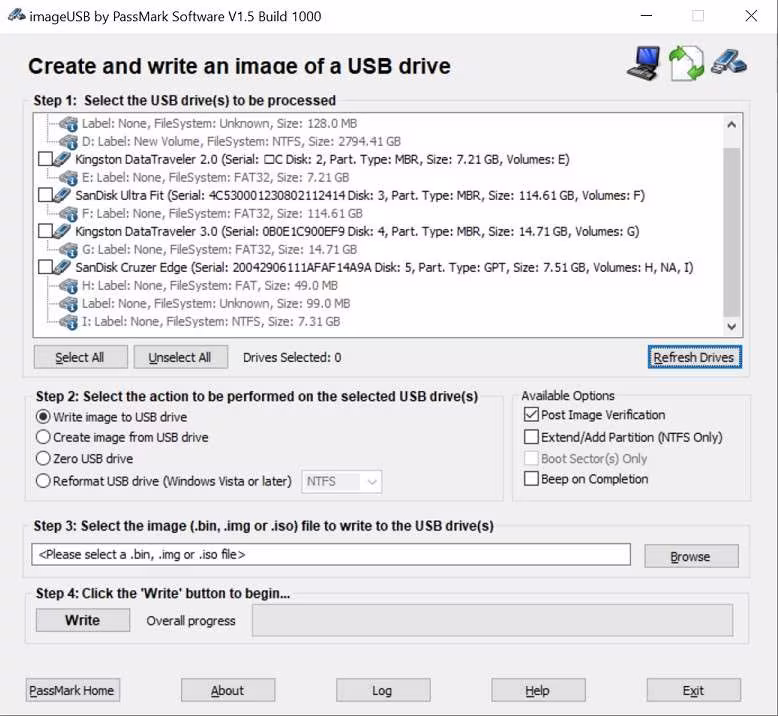Click the imageUSB app icon in title bar

tap(16, 15)
